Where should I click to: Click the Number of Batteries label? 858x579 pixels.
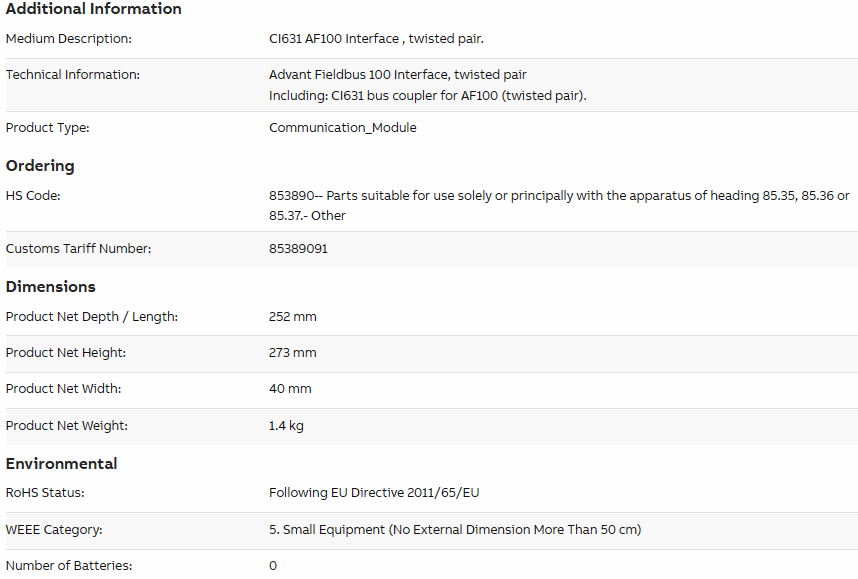click(69, 565)
